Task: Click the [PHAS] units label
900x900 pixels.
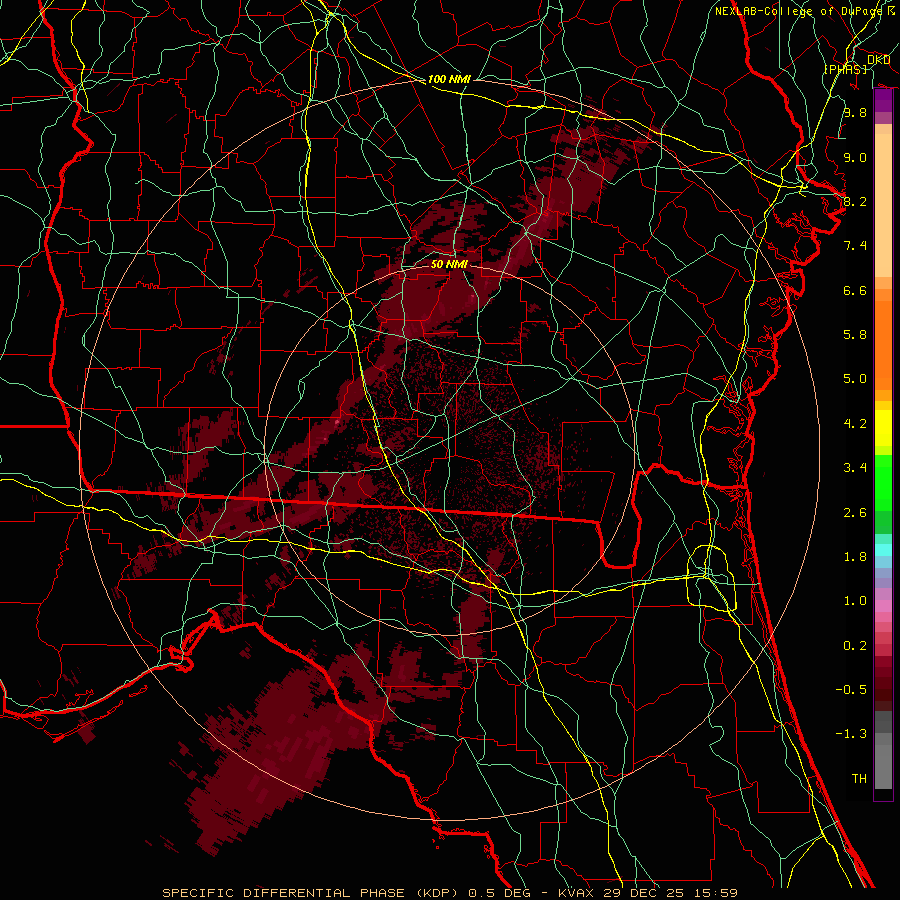Action: [845, 69]
